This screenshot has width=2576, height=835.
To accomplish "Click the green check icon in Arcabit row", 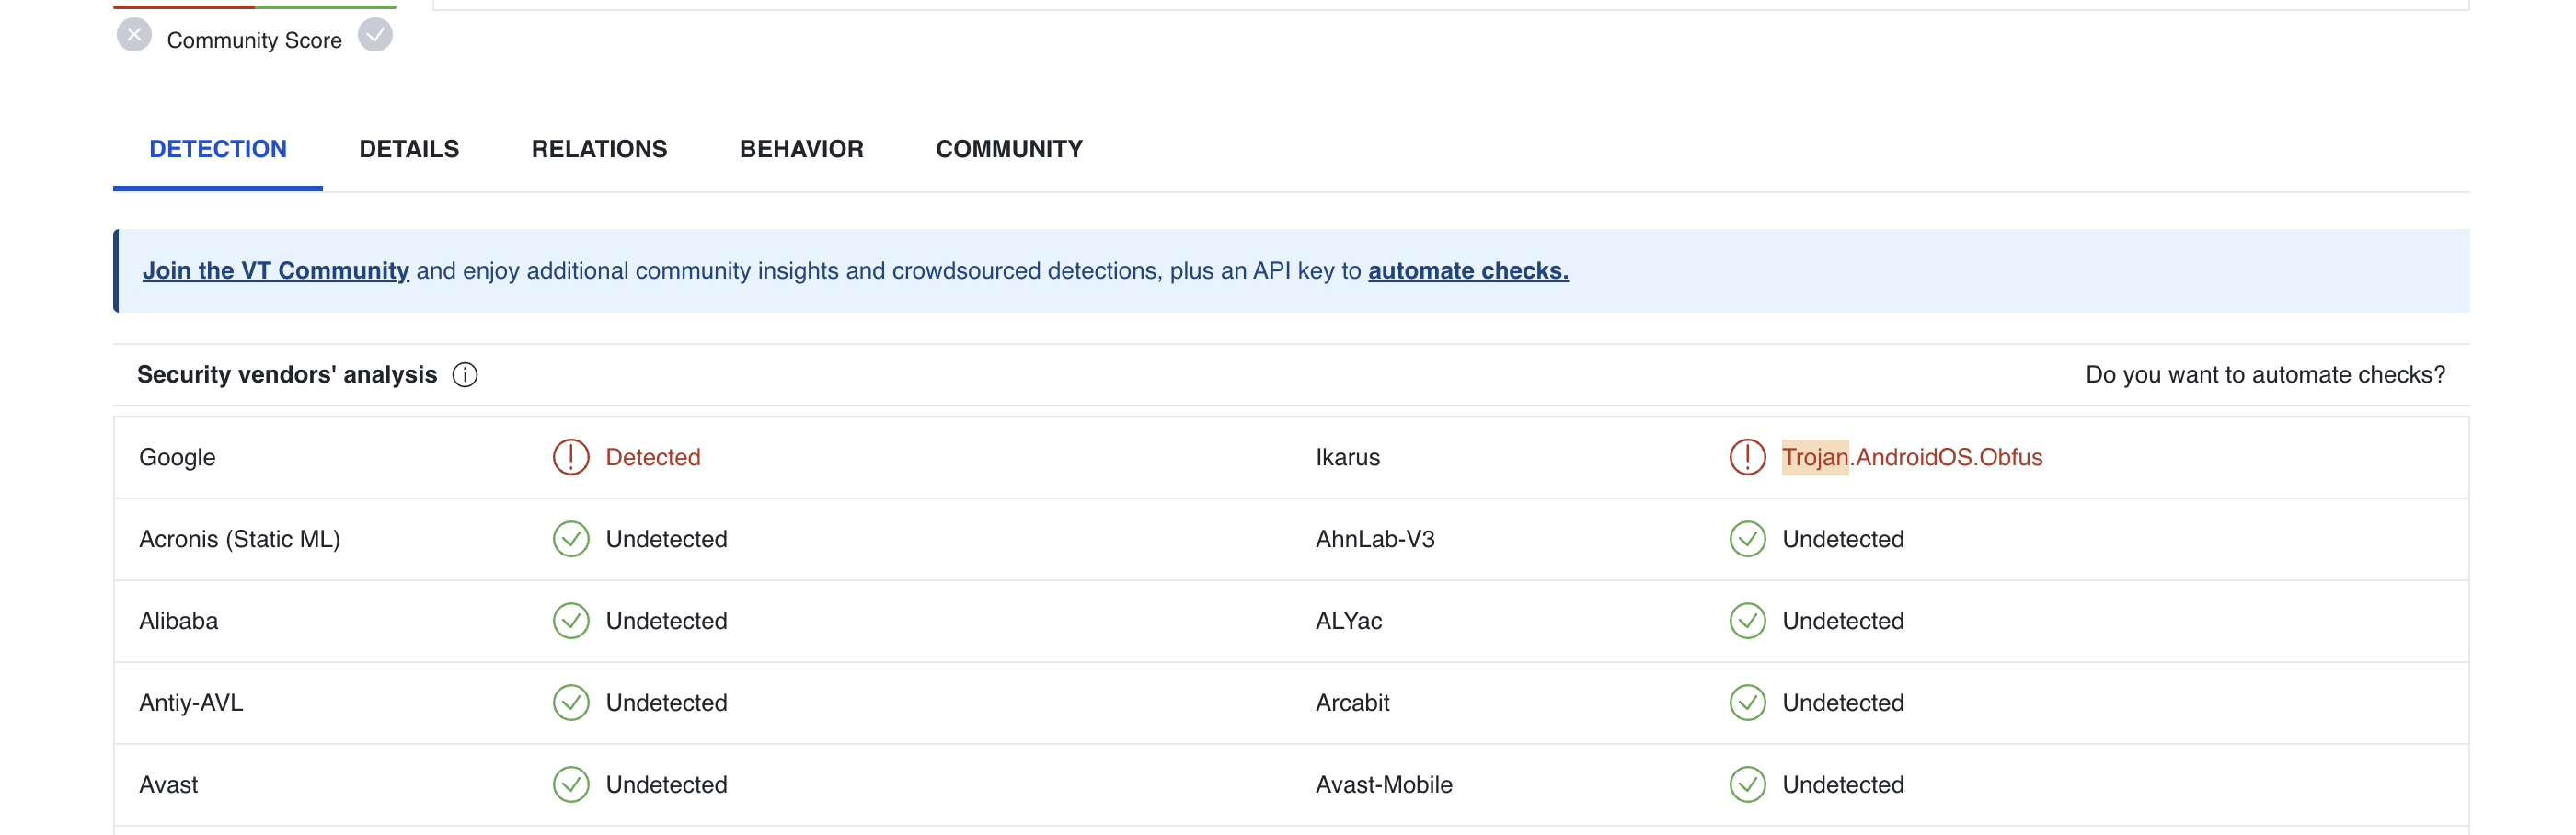I will 1747,703.
